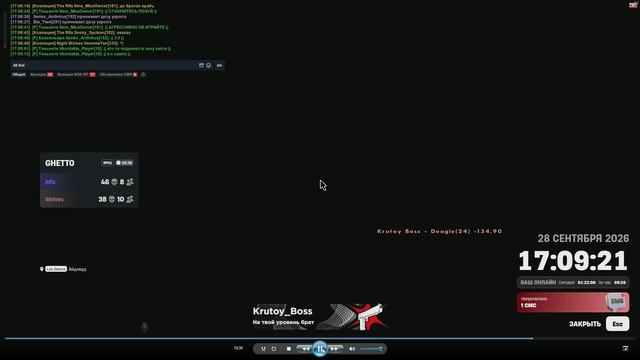The height and width of the screenshot is (360, 640).
Task: Open emoji picker in chat input
Action: [209, 65]
